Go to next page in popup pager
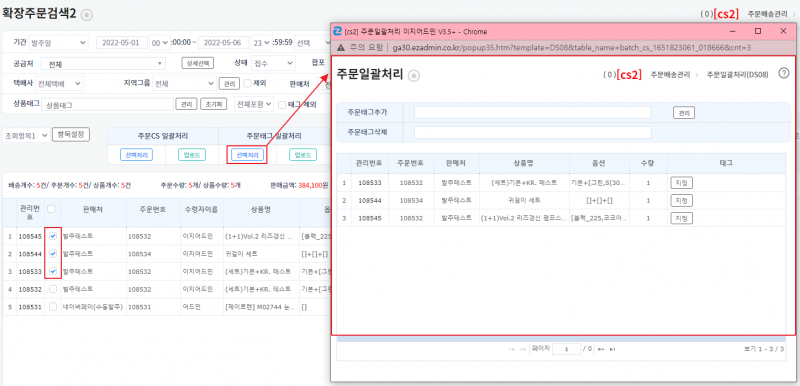Screen dimensions: 800x386 click(601, 349)
